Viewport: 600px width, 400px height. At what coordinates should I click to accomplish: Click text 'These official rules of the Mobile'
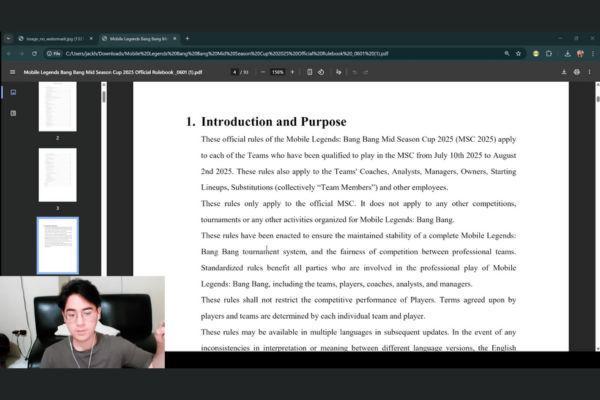point(256,139)
